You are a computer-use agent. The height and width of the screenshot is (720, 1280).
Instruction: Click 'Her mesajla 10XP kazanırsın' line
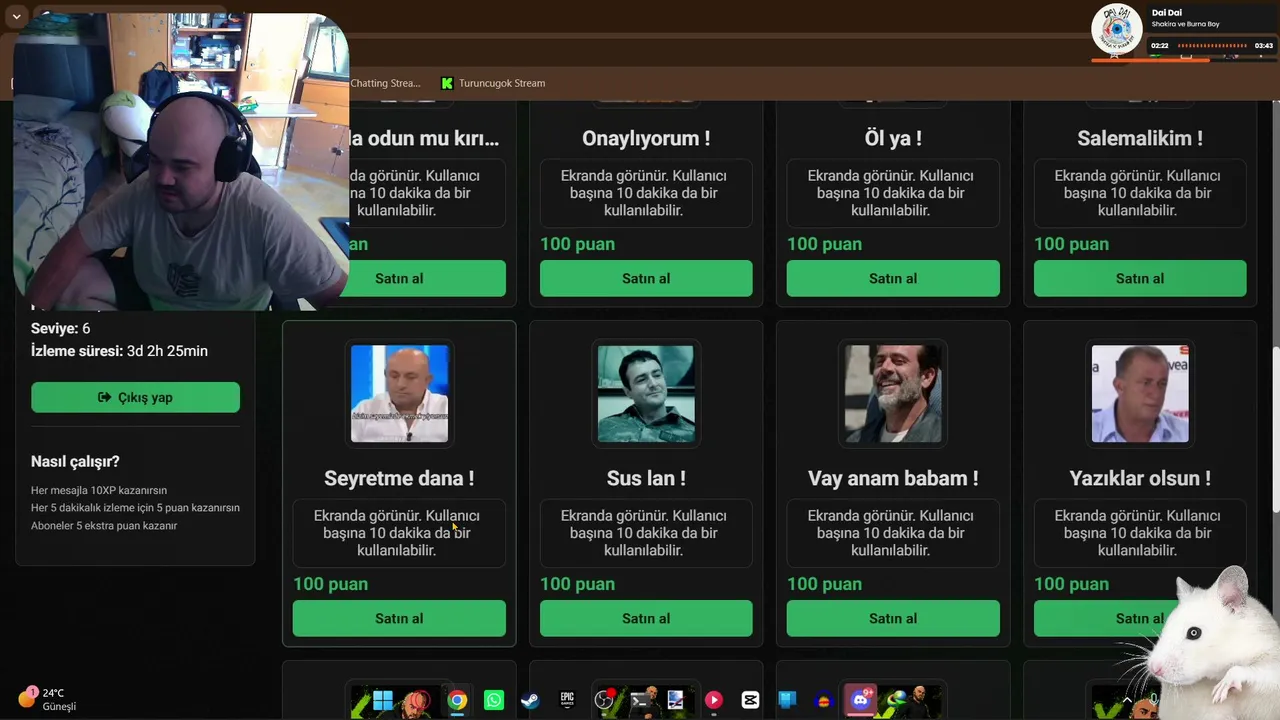[99, 490]
